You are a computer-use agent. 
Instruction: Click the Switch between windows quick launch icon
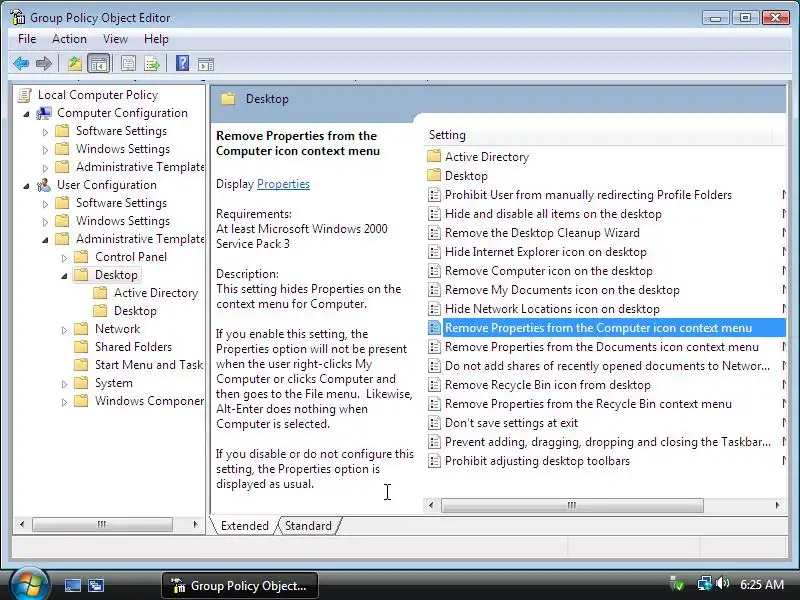[x=95, y=585]
